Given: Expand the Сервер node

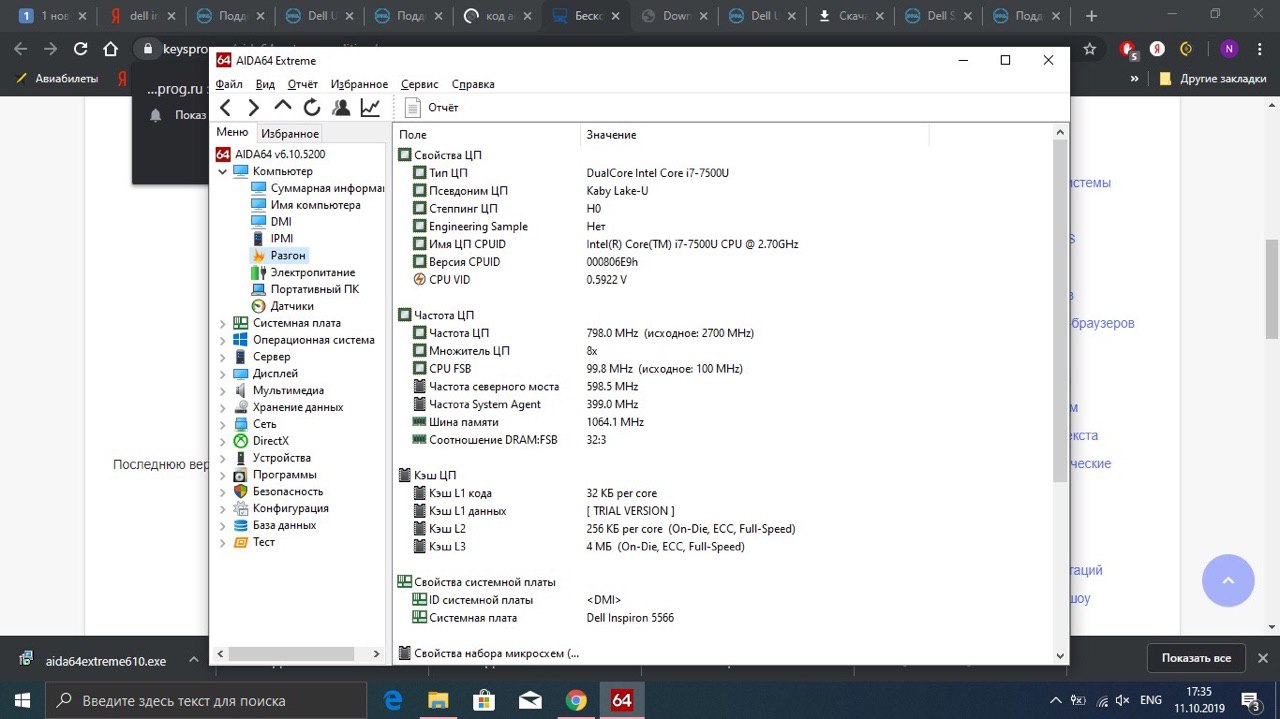Looking at the screenshot, I should pos(223,357).
